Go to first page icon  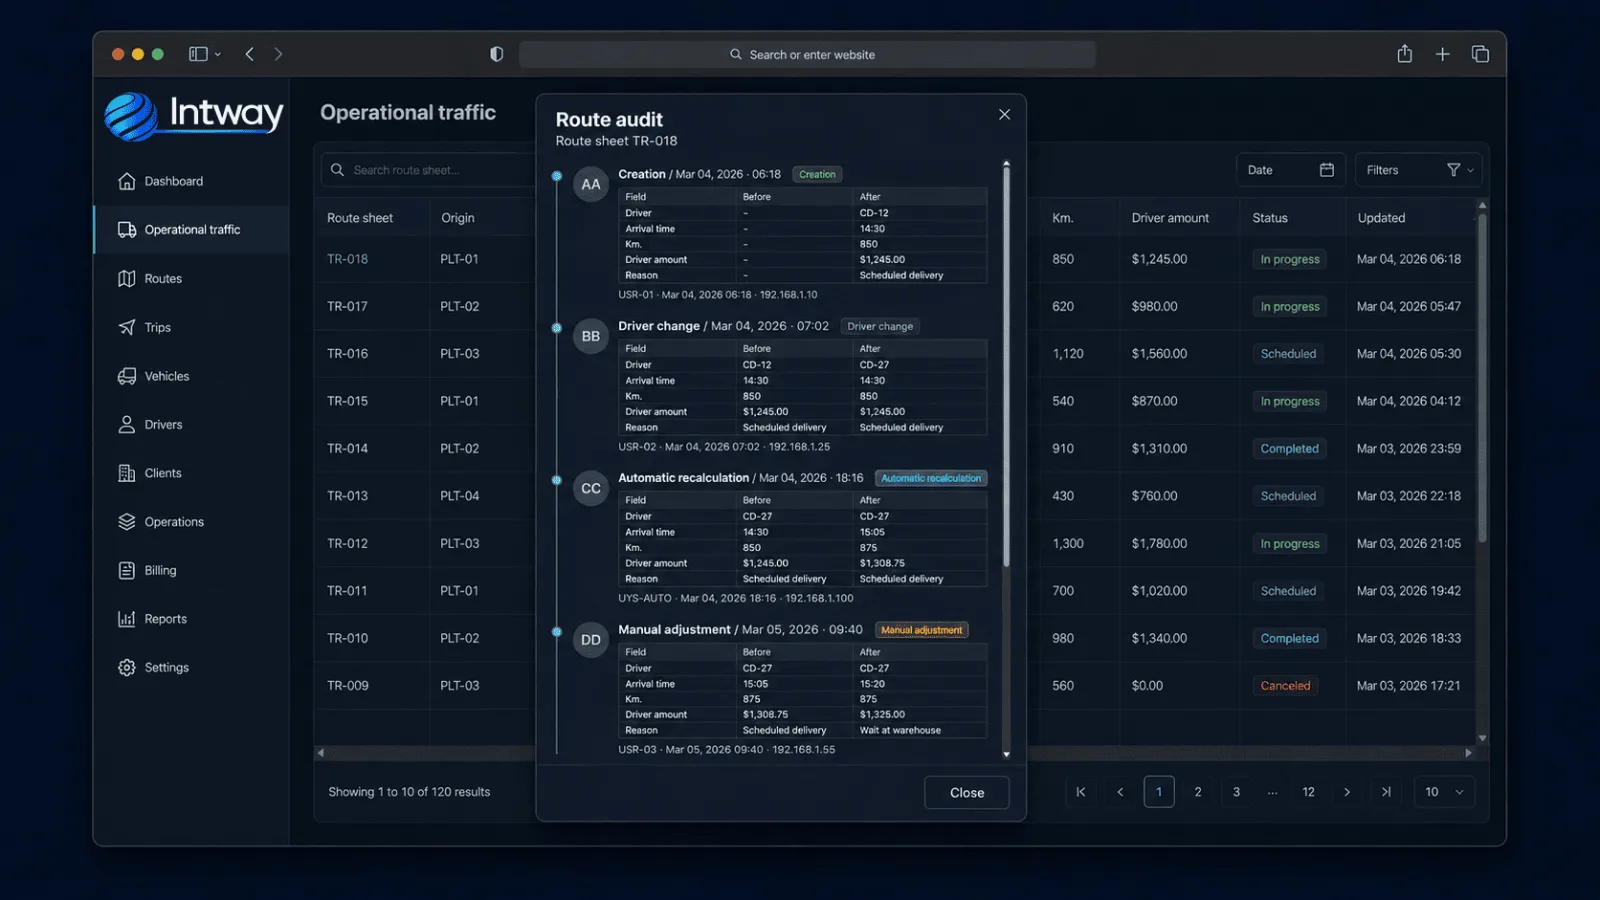(x=1080, y=792)
